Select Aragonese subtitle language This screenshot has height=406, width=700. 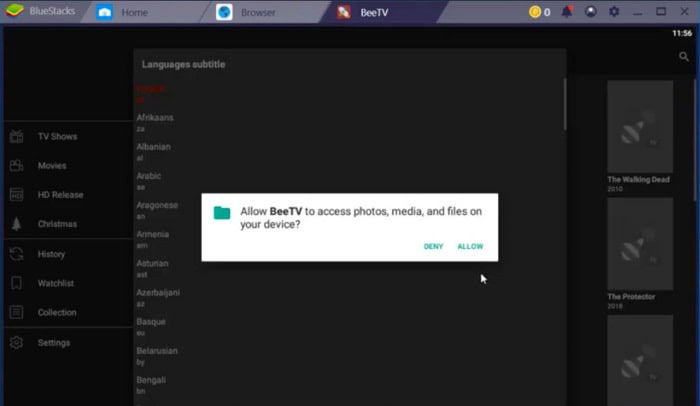(x=157, y=210)
